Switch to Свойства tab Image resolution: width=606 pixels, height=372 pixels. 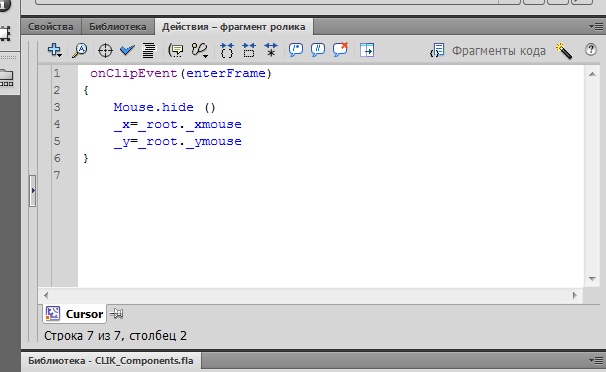(x=51, y=27)
